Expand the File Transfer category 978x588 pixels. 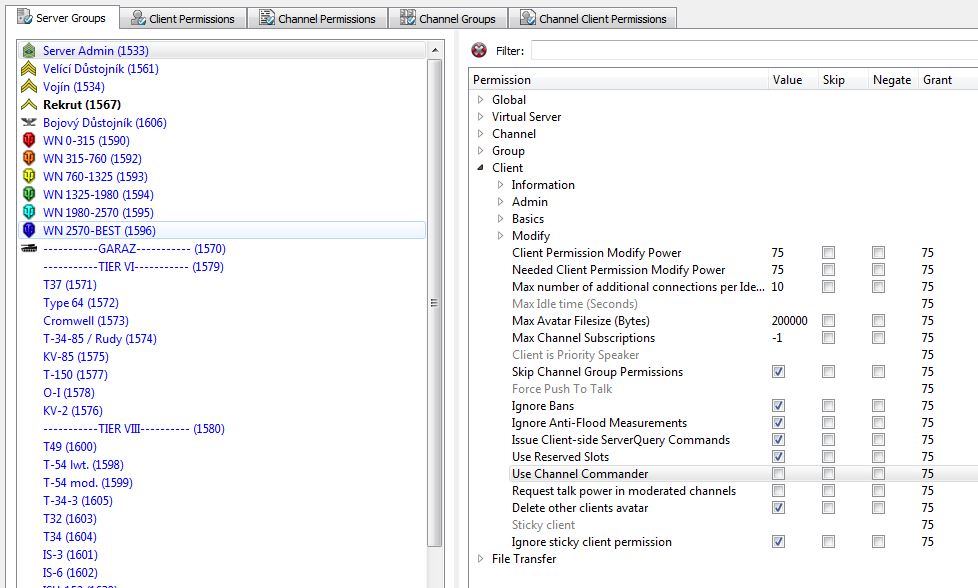(481, 559)
